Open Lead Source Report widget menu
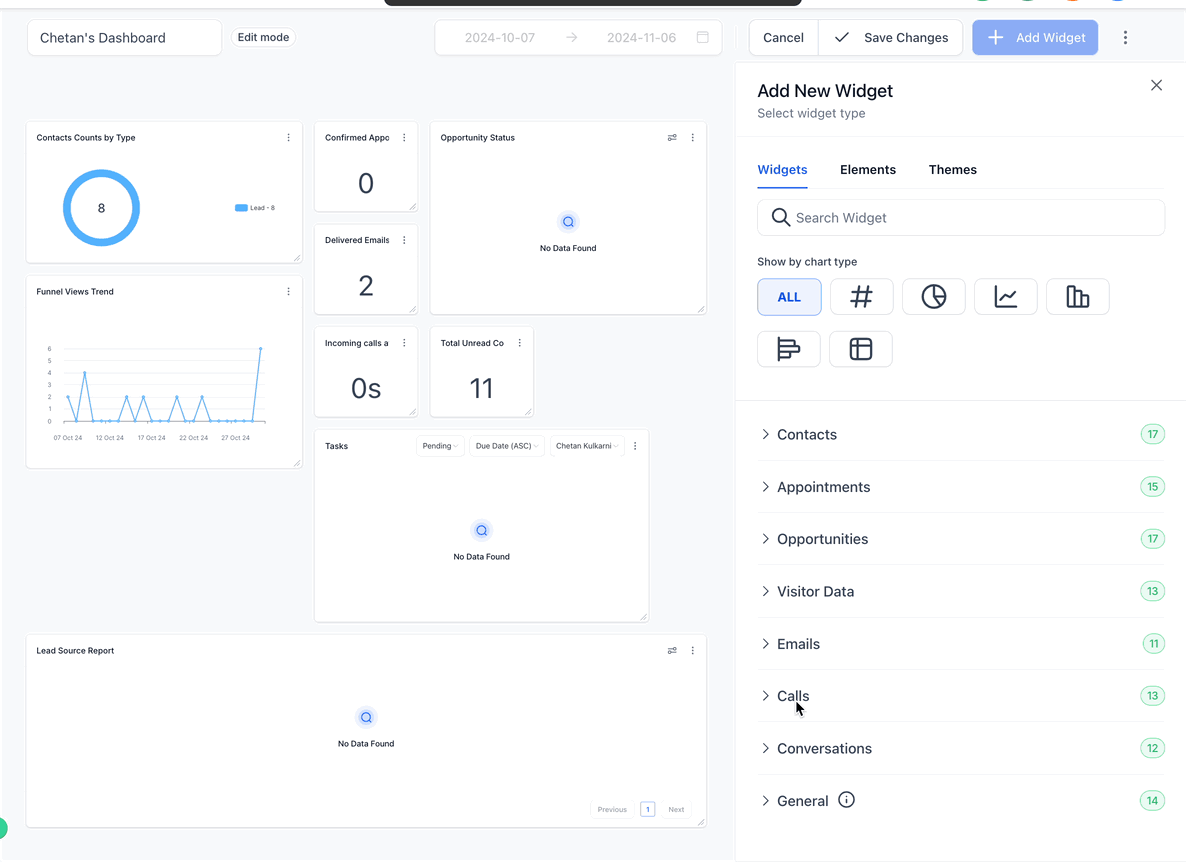Viewport: 1186px width, 862px height. 692,650
